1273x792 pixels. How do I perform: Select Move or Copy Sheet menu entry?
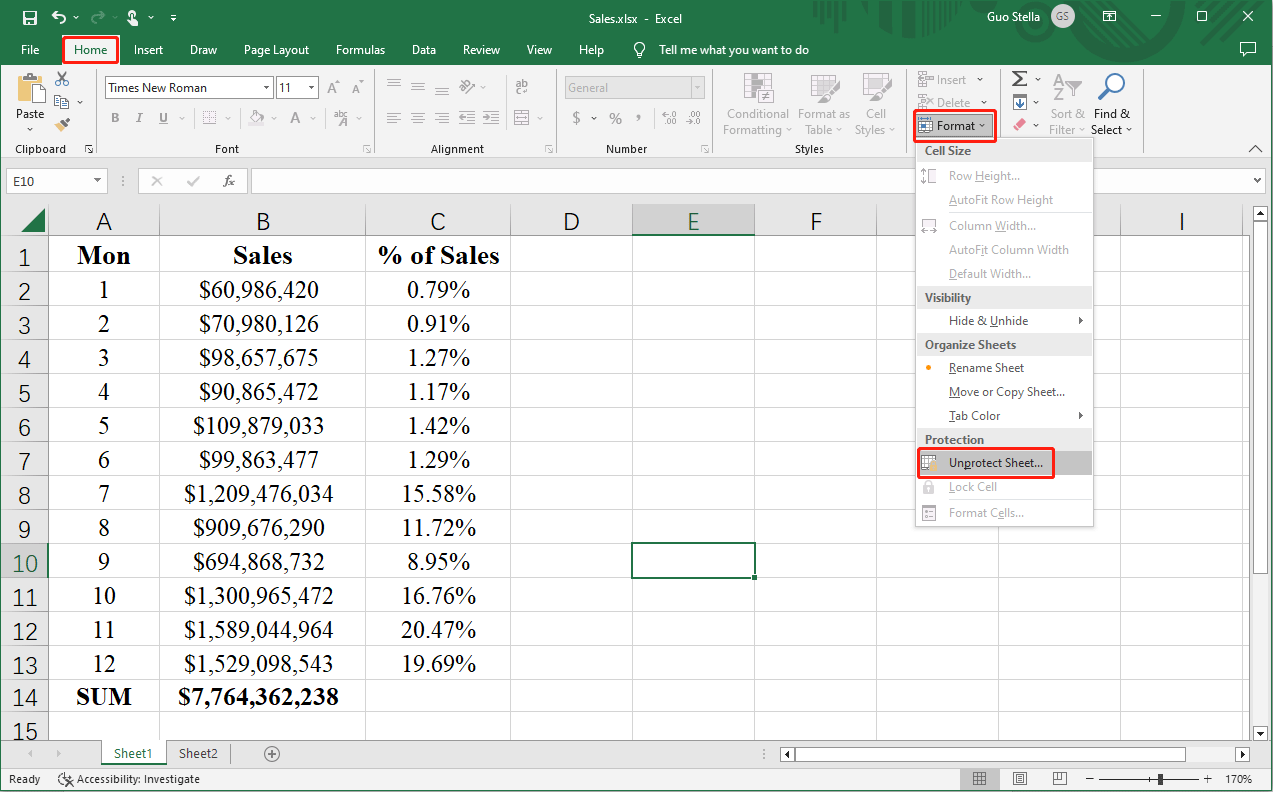tap(1004, 392)
